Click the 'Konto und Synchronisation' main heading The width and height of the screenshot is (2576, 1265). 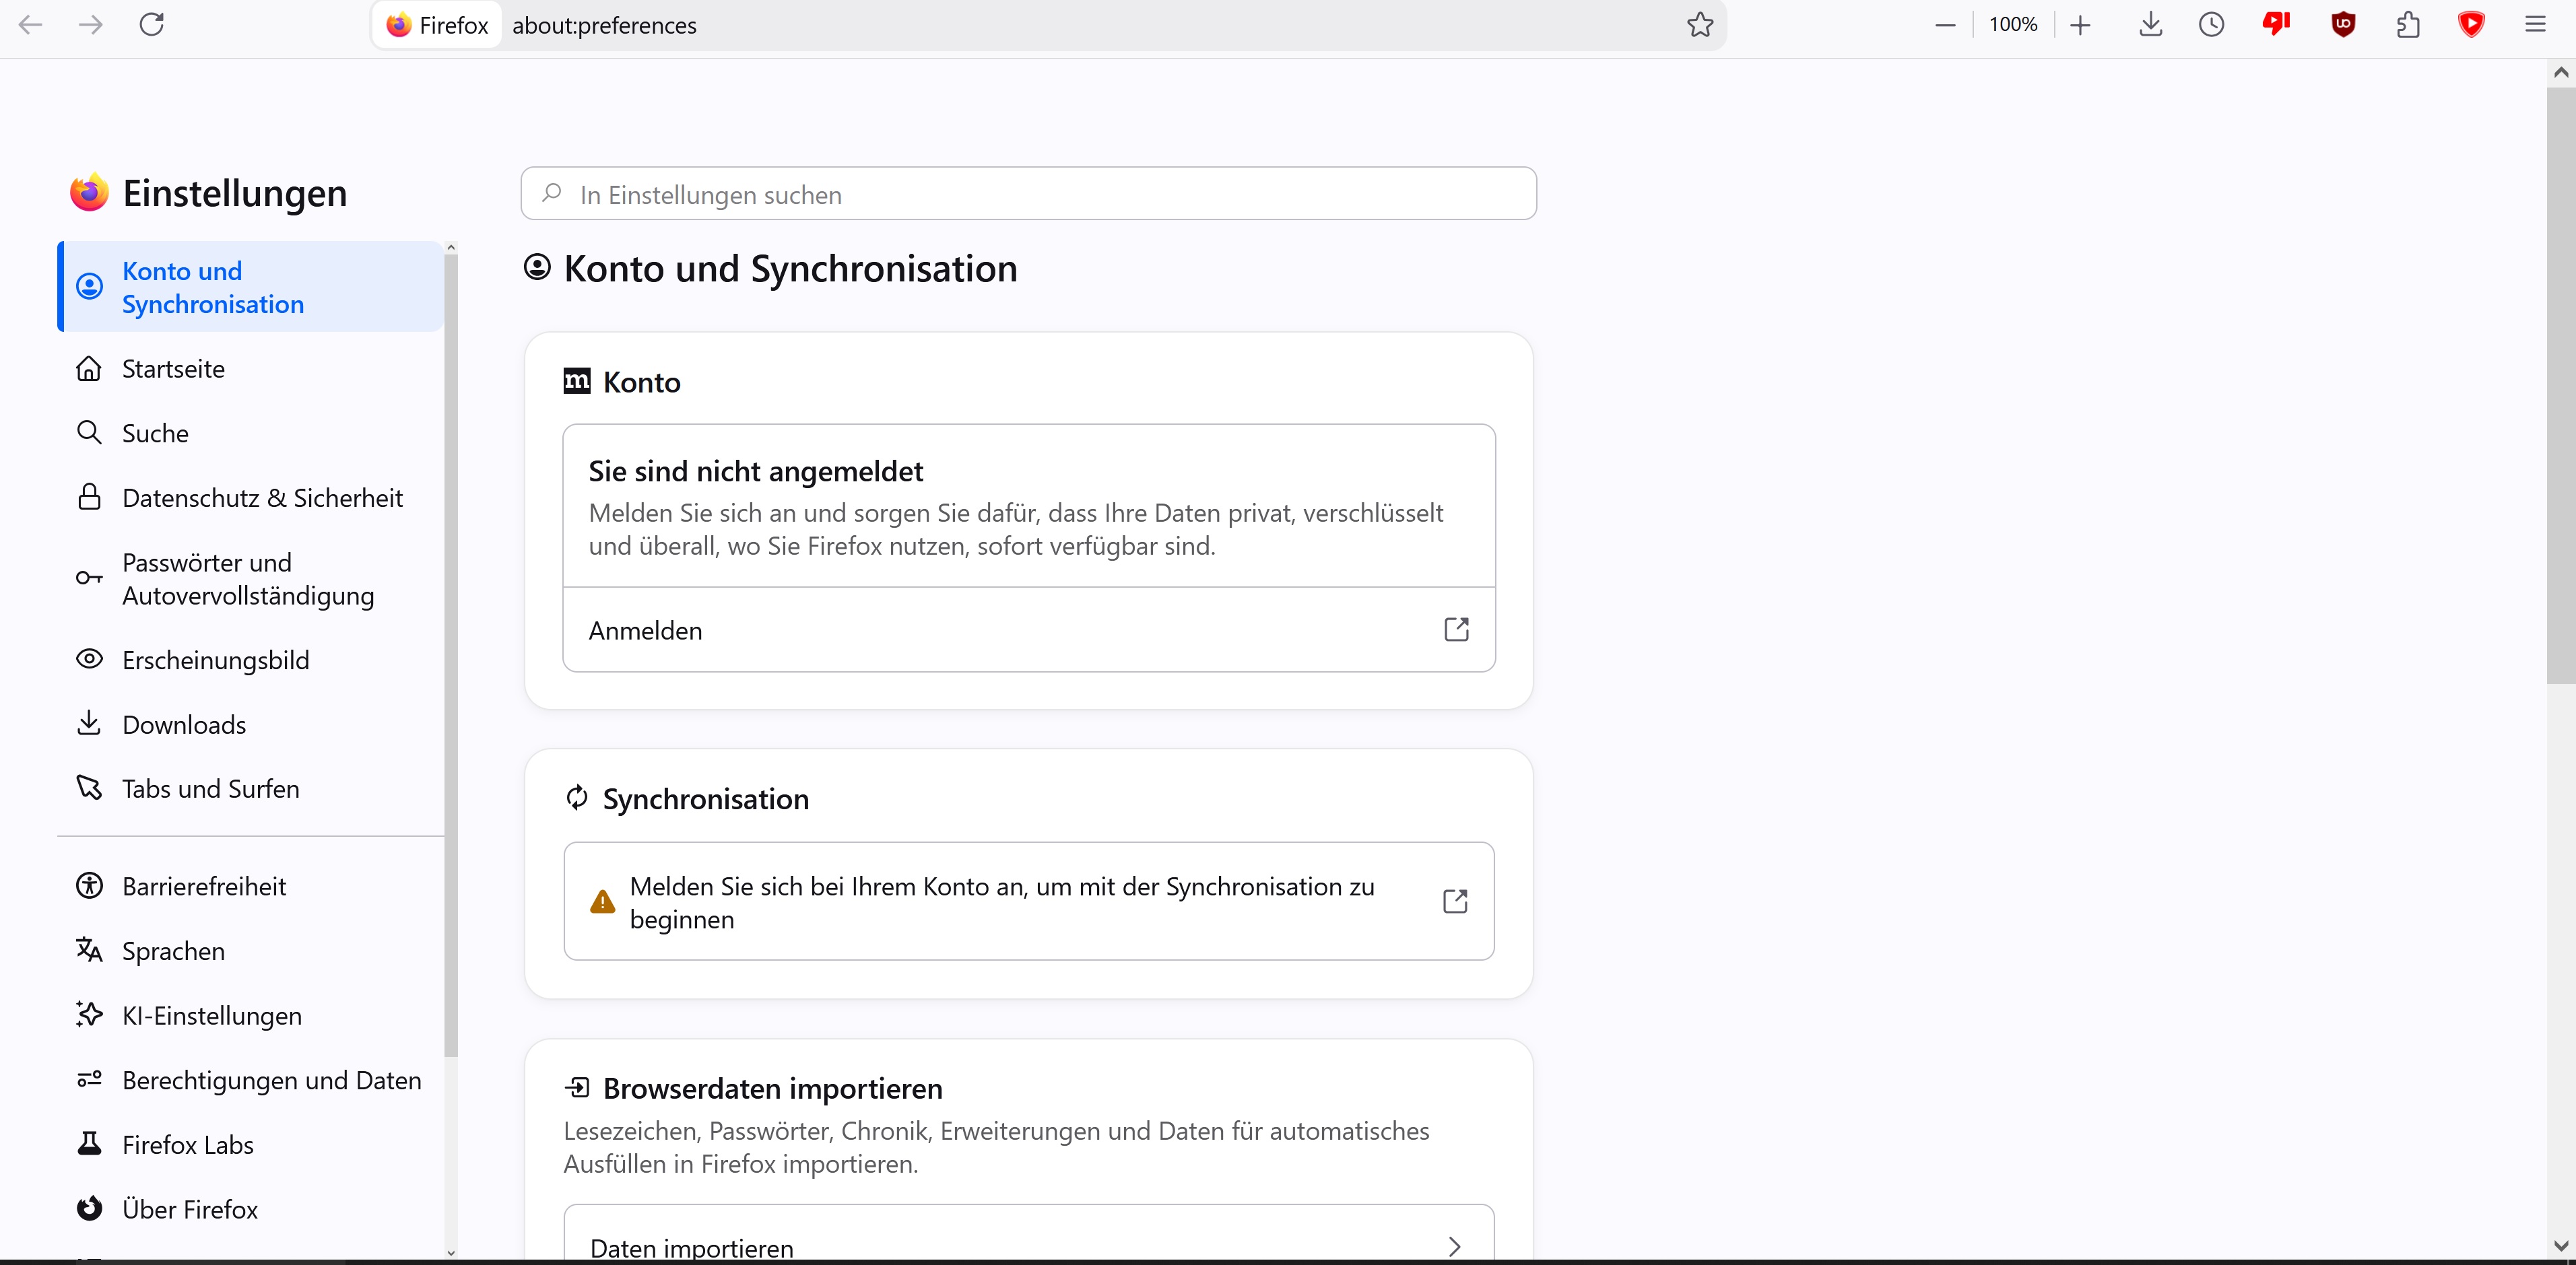coord(790,269)
